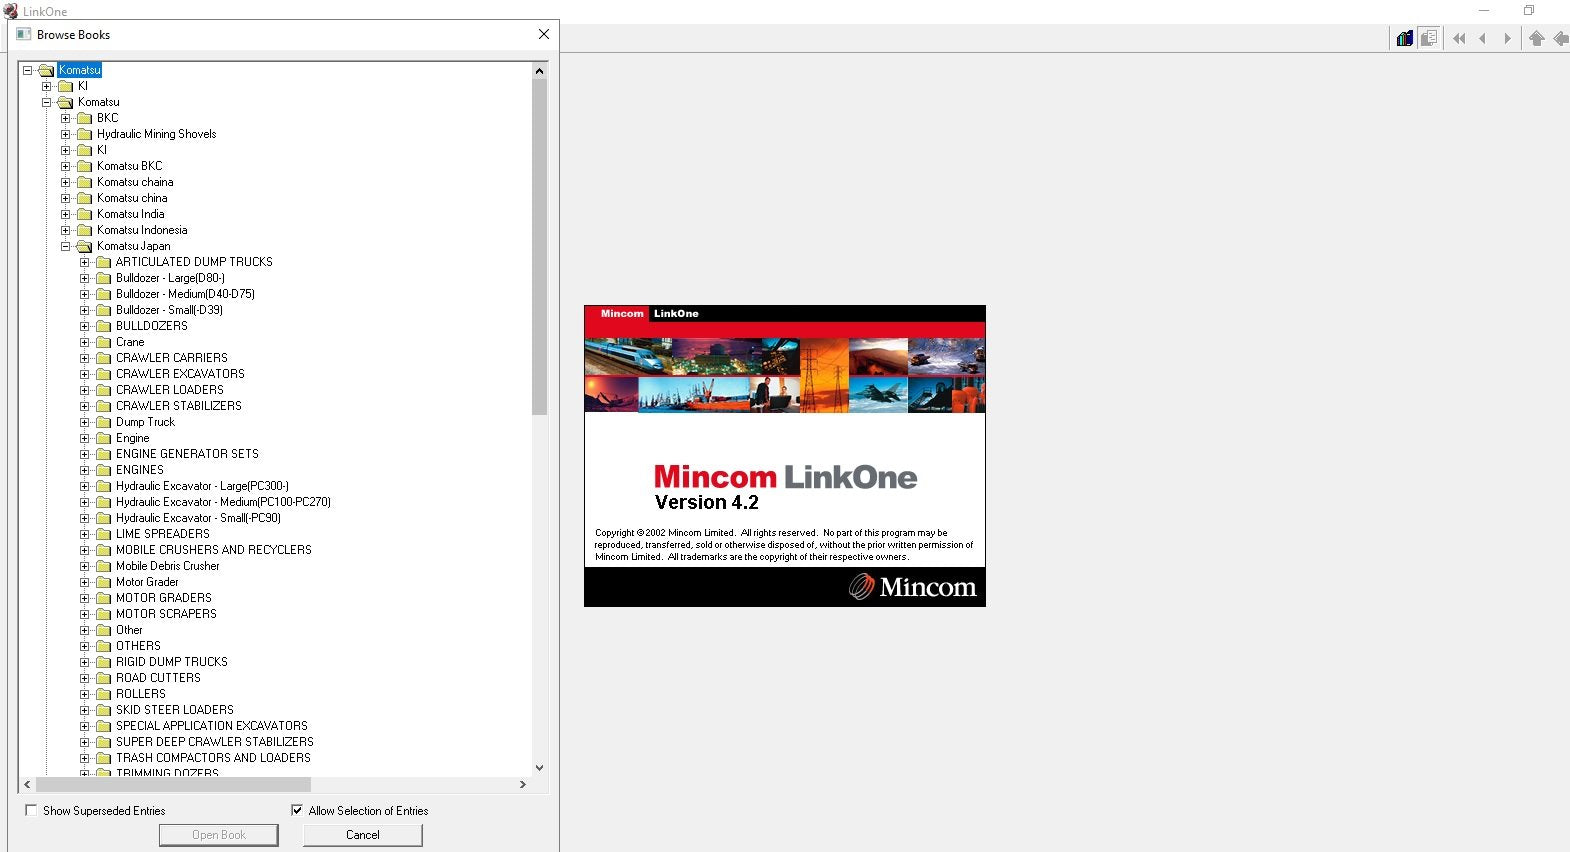Expand the Hydraulic Mining Shovels node
This screenshot has height=852, width=1570.
(x=66, y=134)
